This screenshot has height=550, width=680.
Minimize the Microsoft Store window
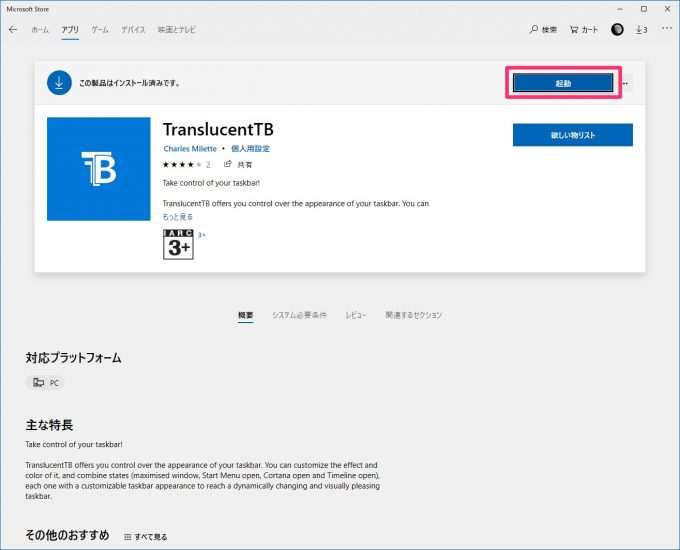[620, 9]
